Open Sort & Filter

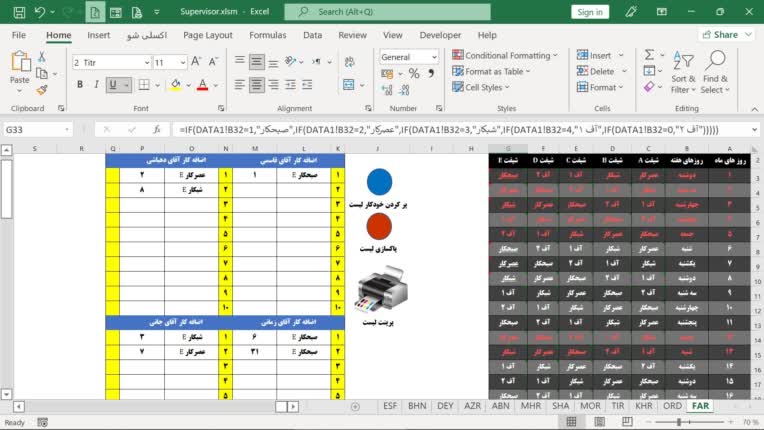[683, 72]
